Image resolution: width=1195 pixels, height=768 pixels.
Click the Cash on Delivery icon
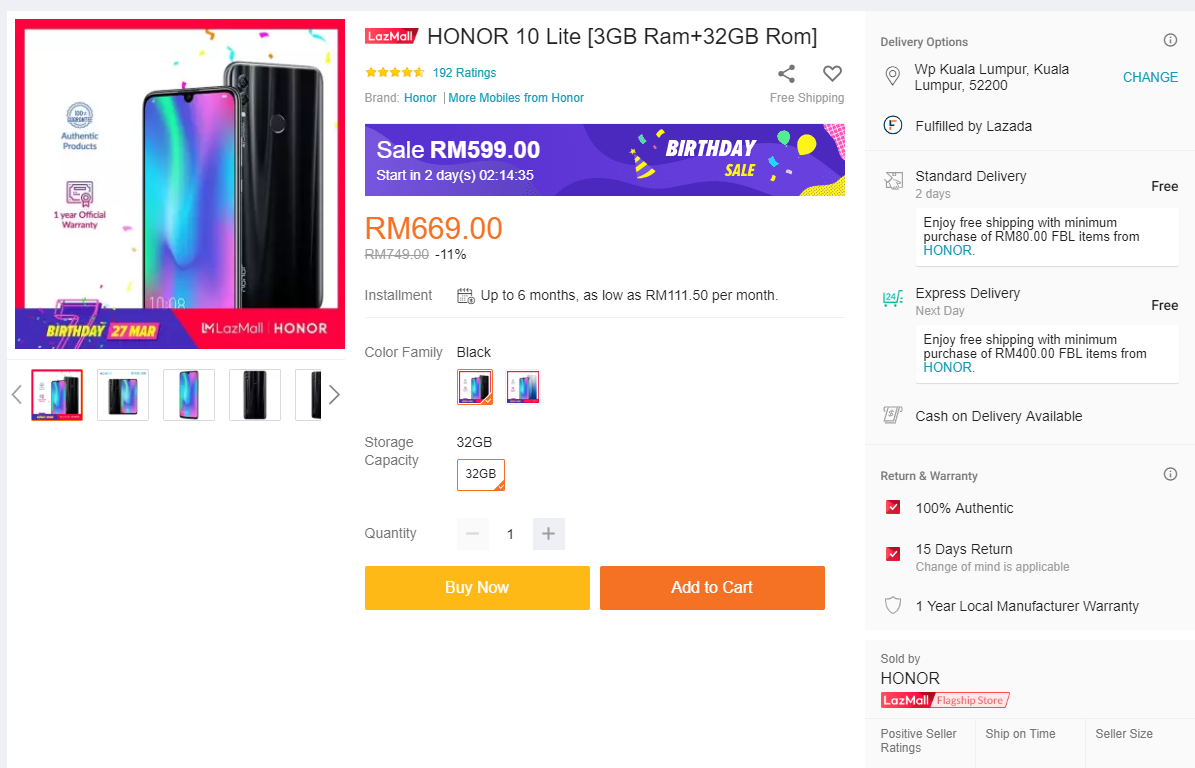[x=893, y=416]
